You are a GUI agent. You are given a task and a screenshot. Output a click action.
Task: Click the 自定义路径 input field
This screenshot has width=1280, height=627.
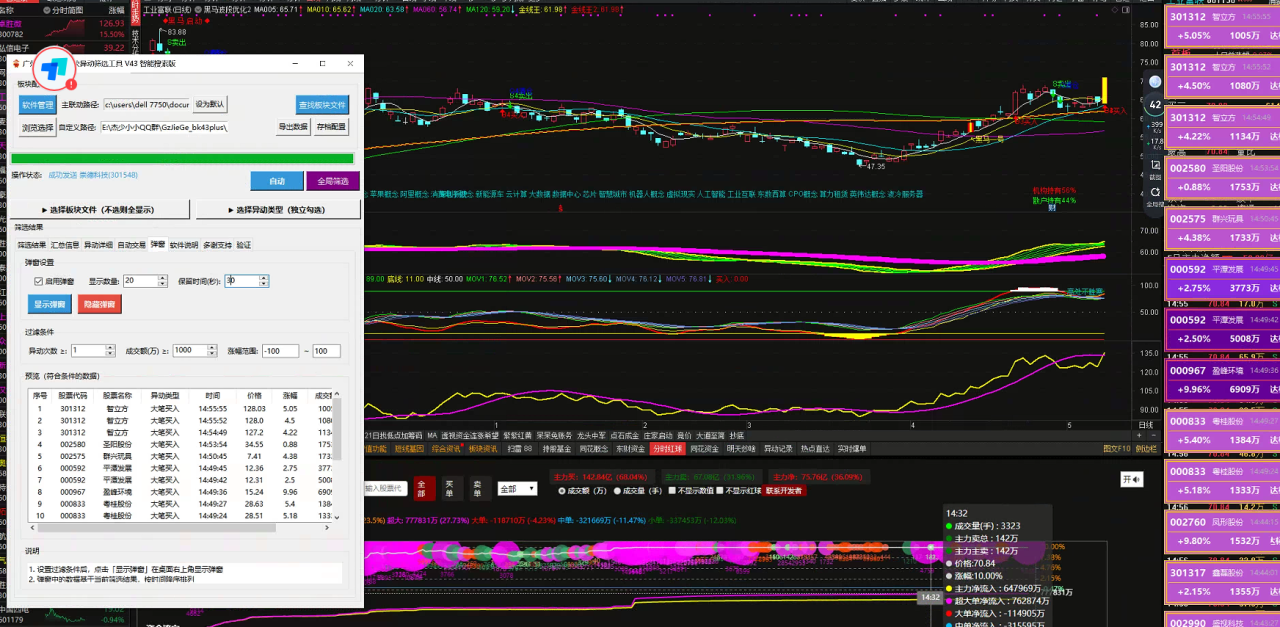166,127
